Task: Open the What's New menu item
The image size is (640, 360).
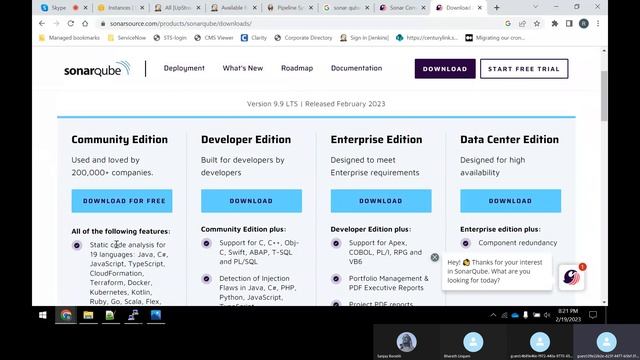Action: pyautogui.click(x=243, y=68)
